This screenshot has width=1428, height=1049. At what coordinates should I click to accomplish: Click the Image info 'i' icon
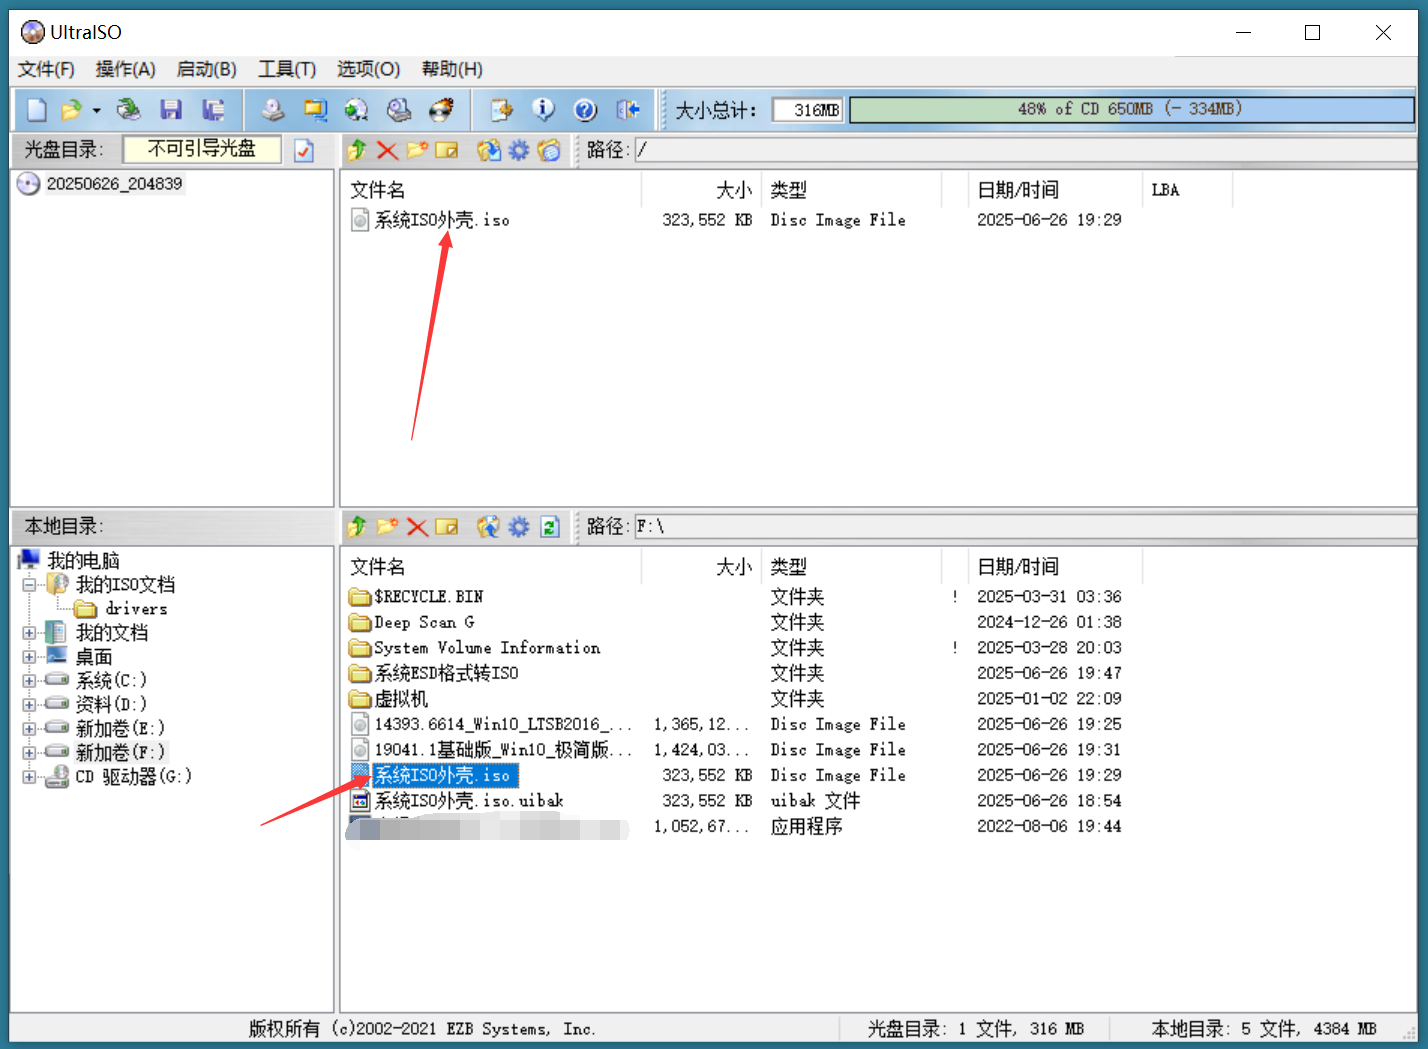click(x=543, y=110)
